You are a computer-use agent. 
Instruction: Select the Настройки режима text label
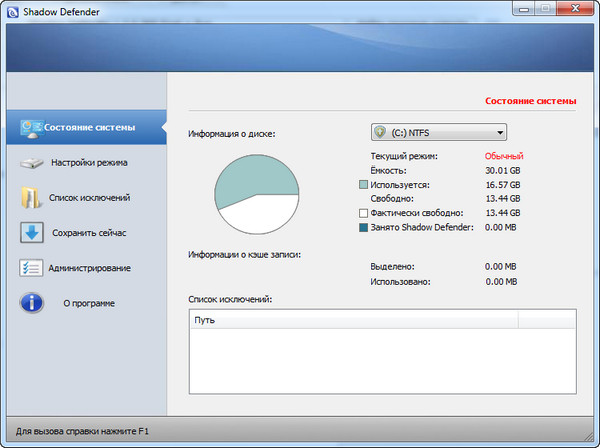89,162
